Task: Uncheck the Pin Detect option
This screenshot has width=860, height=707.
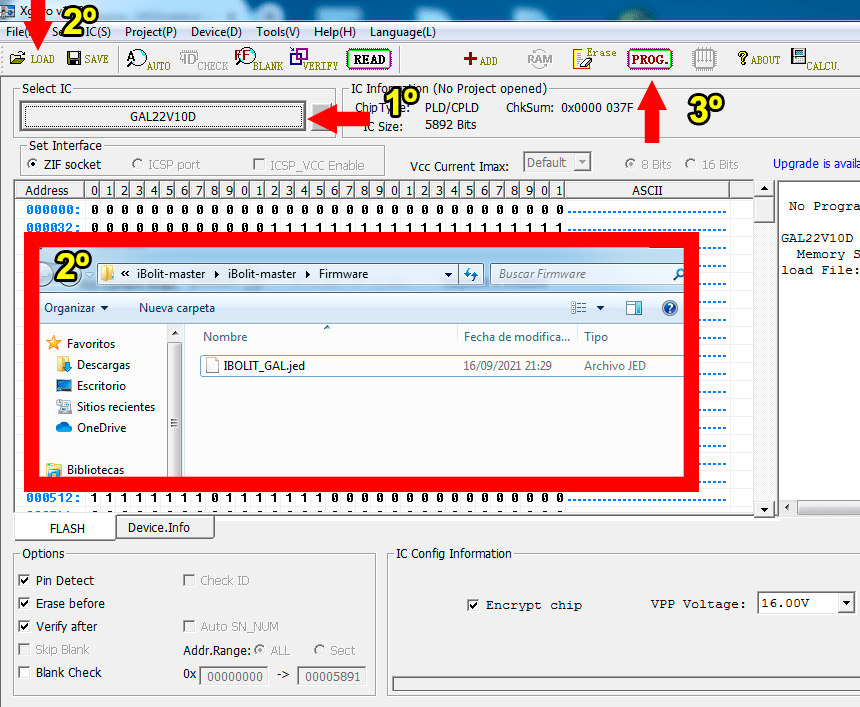Action: click(24, 580)
